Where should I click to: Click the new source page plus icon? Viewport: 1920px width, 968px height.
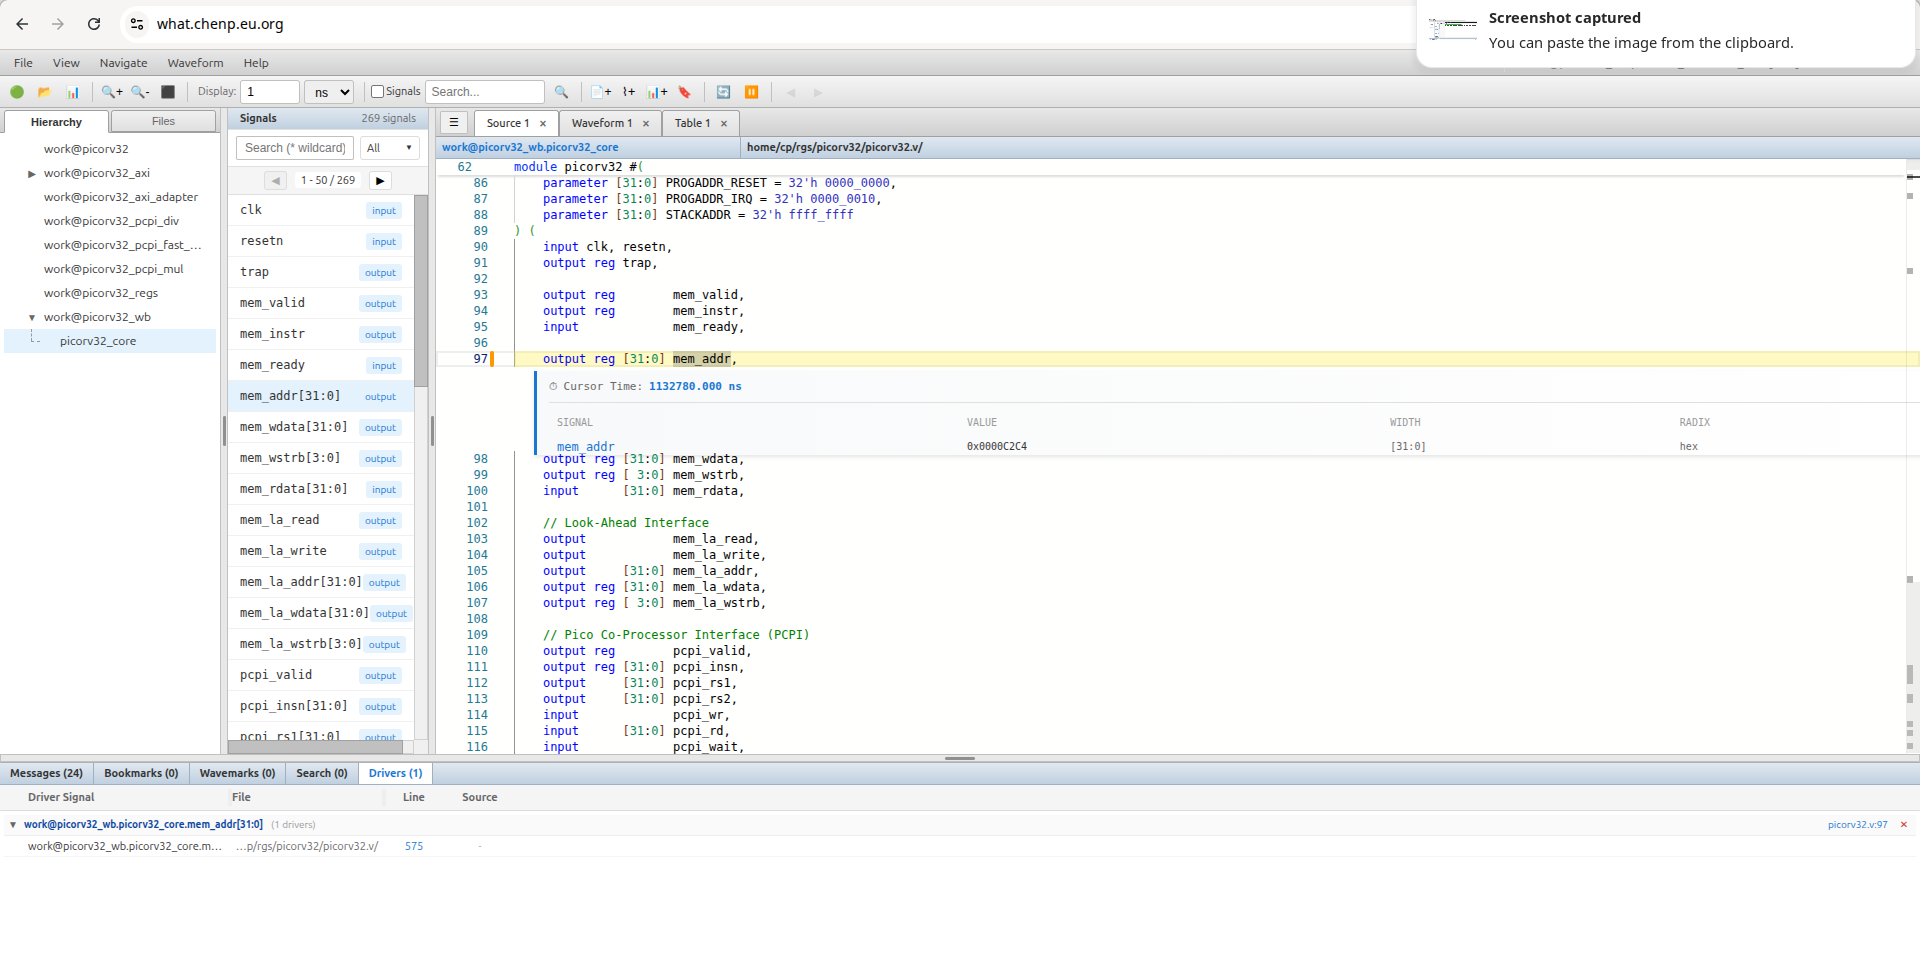point(600,92)
